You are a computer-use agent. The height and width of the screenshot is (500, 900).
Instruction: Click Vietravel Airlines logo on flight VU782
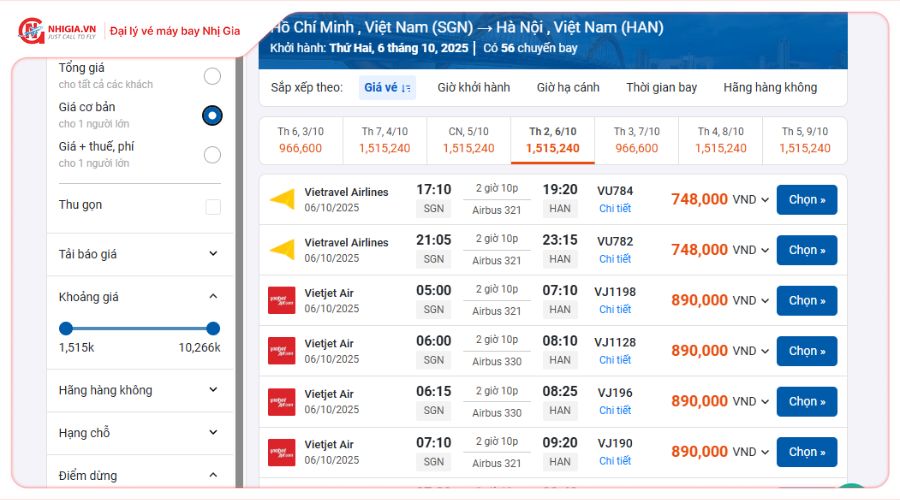coord(282,250)
